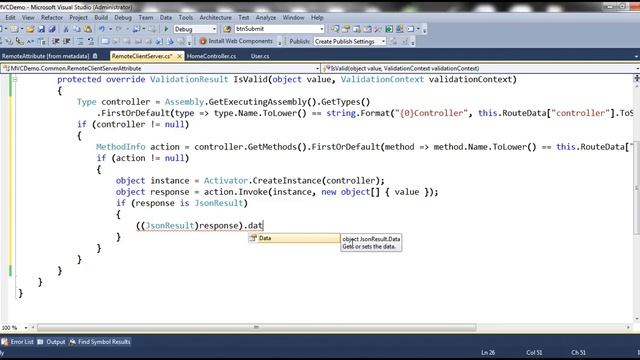Open Solution Explorer toolbar icon
Screen dimensions: 640x360
point(335,29)
